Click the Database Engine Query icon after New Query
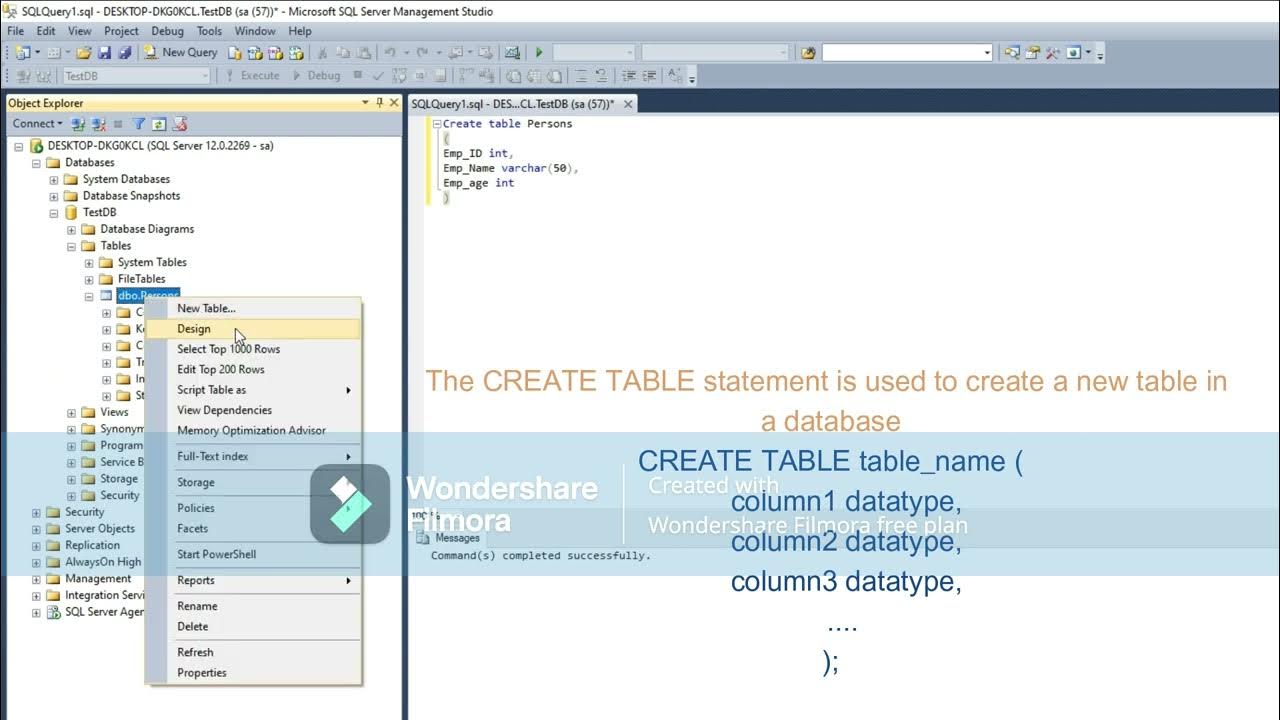Image resolution: width=1280 pixels, height=720 pixels. coord(234,52)
